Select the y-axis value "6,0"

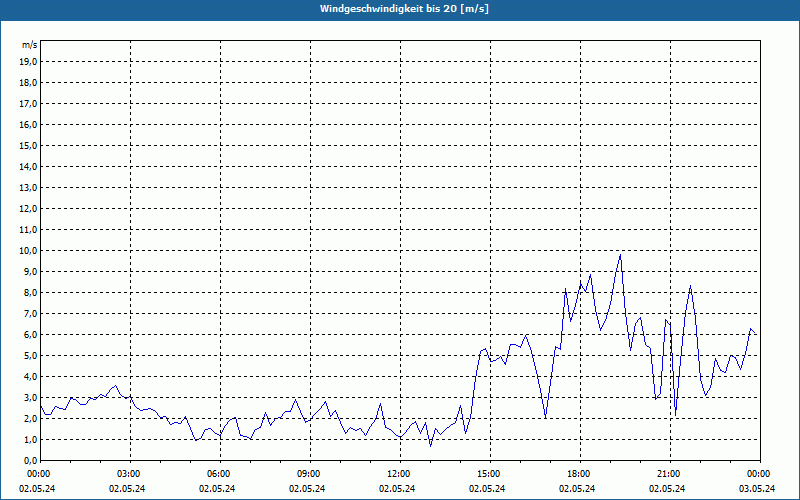pyautogui.click(x=30, y=335)
